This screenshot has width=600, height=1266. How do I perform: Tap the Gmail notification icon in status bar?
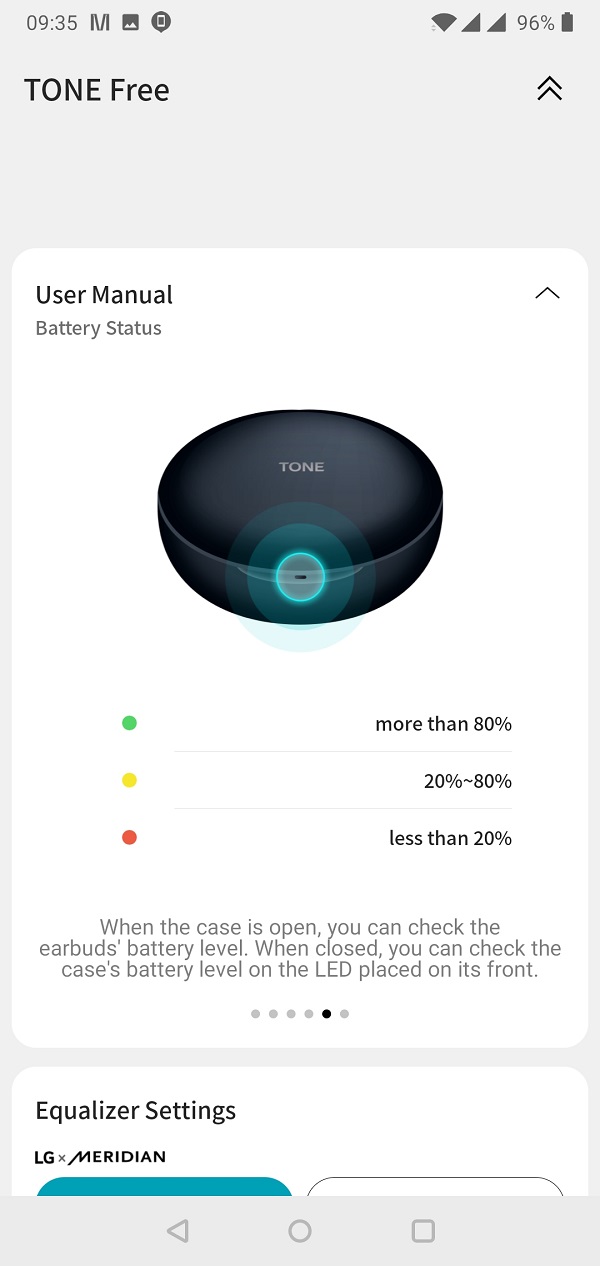[99, 22]
